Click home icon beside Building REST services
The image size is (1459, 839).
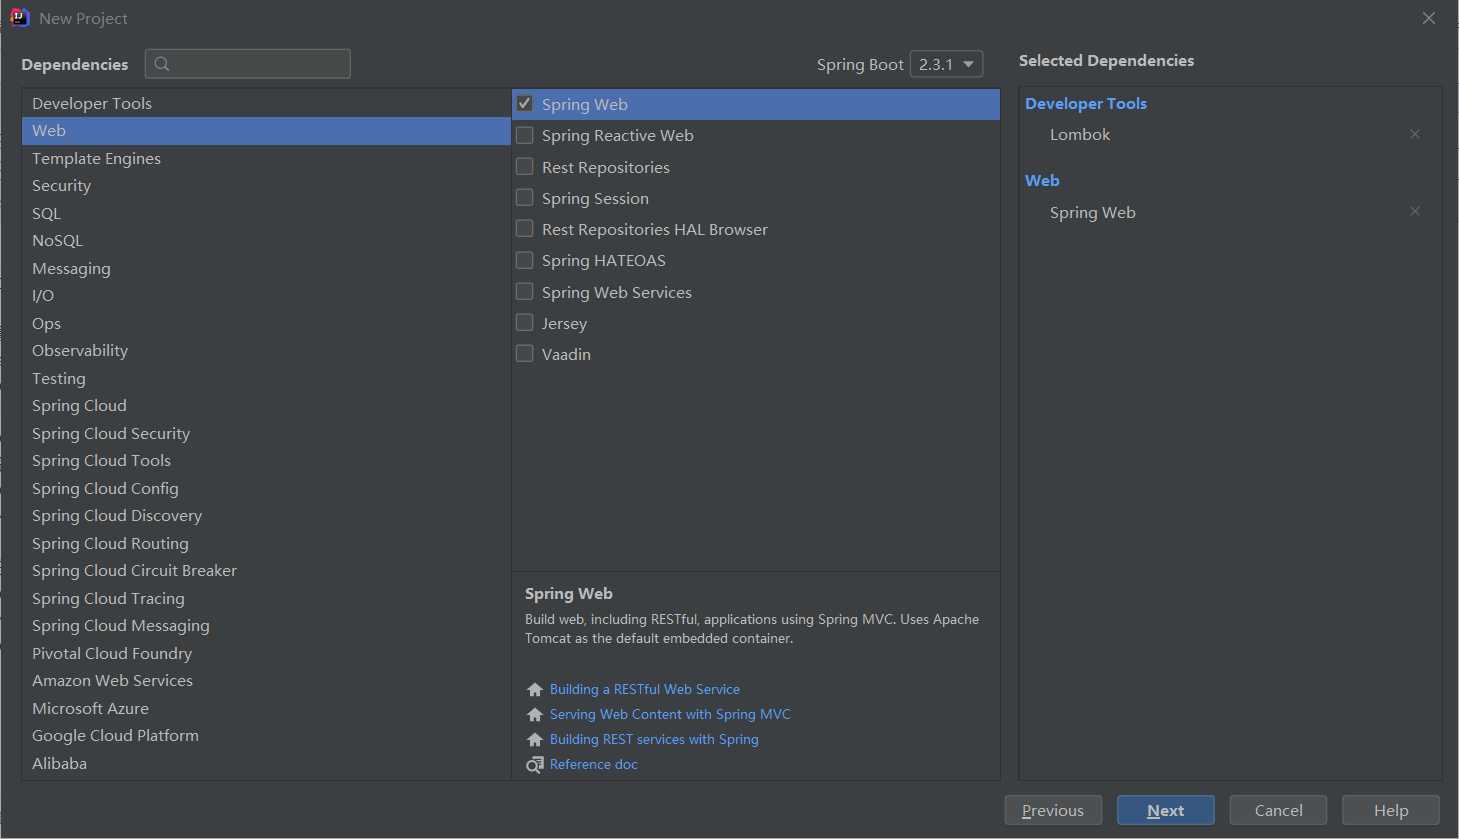pyautogui.click(x=535, y=740)
